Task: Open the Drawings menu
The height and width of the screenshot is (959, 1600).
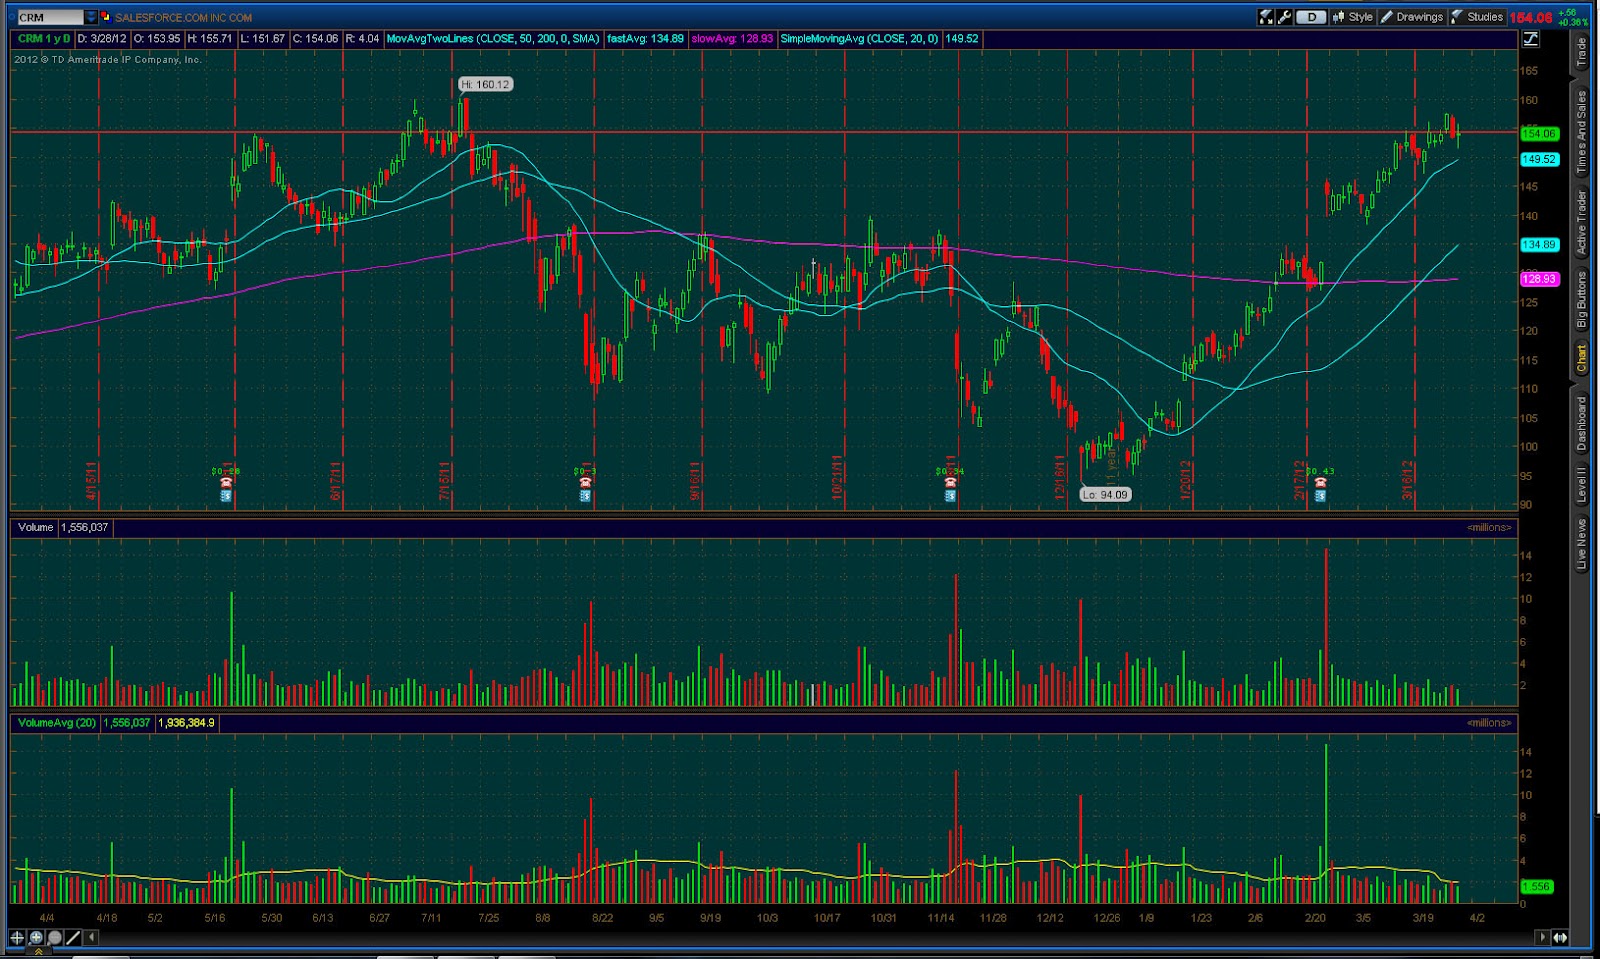Action: click(1412, 17)
